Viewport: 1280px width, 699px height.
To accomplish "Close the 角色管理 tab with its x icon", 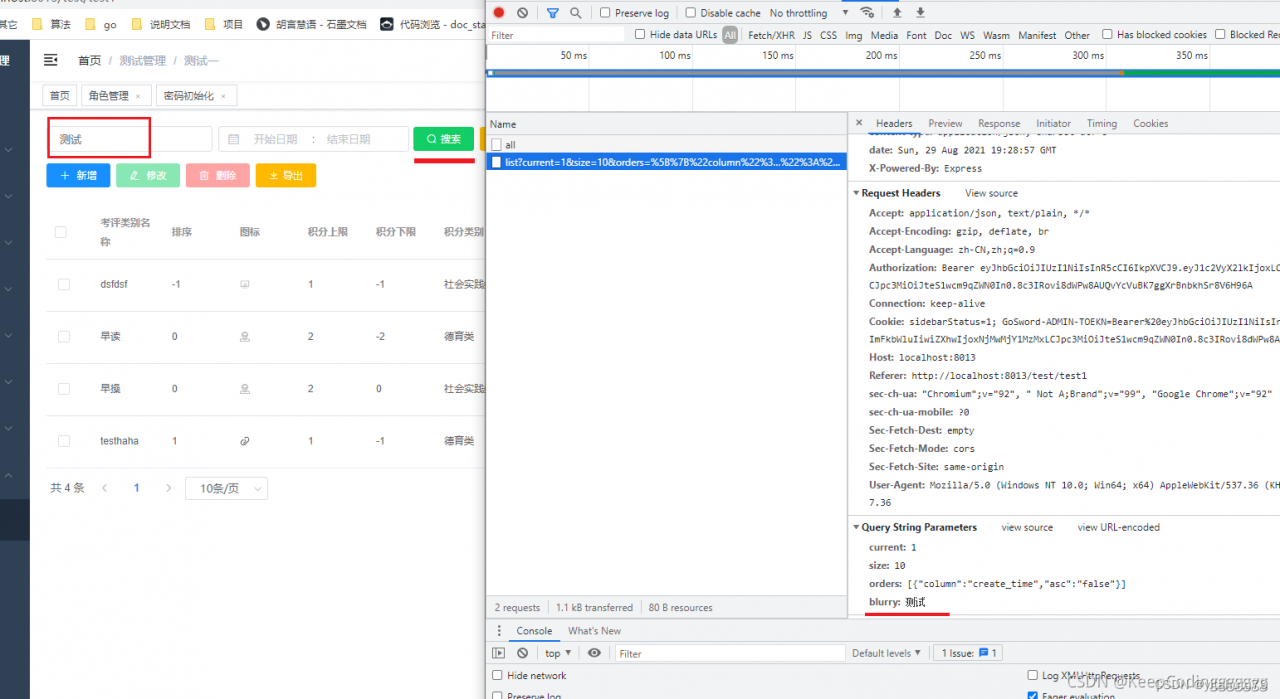I will [138, 96].
